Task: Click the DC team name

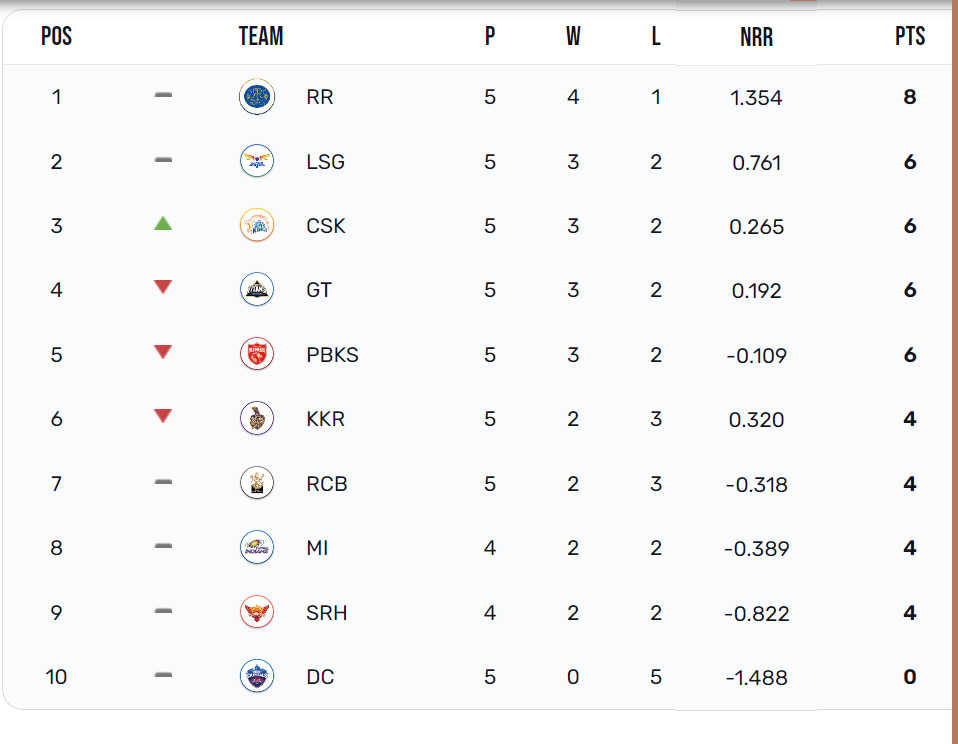Action: pos(320,677)
